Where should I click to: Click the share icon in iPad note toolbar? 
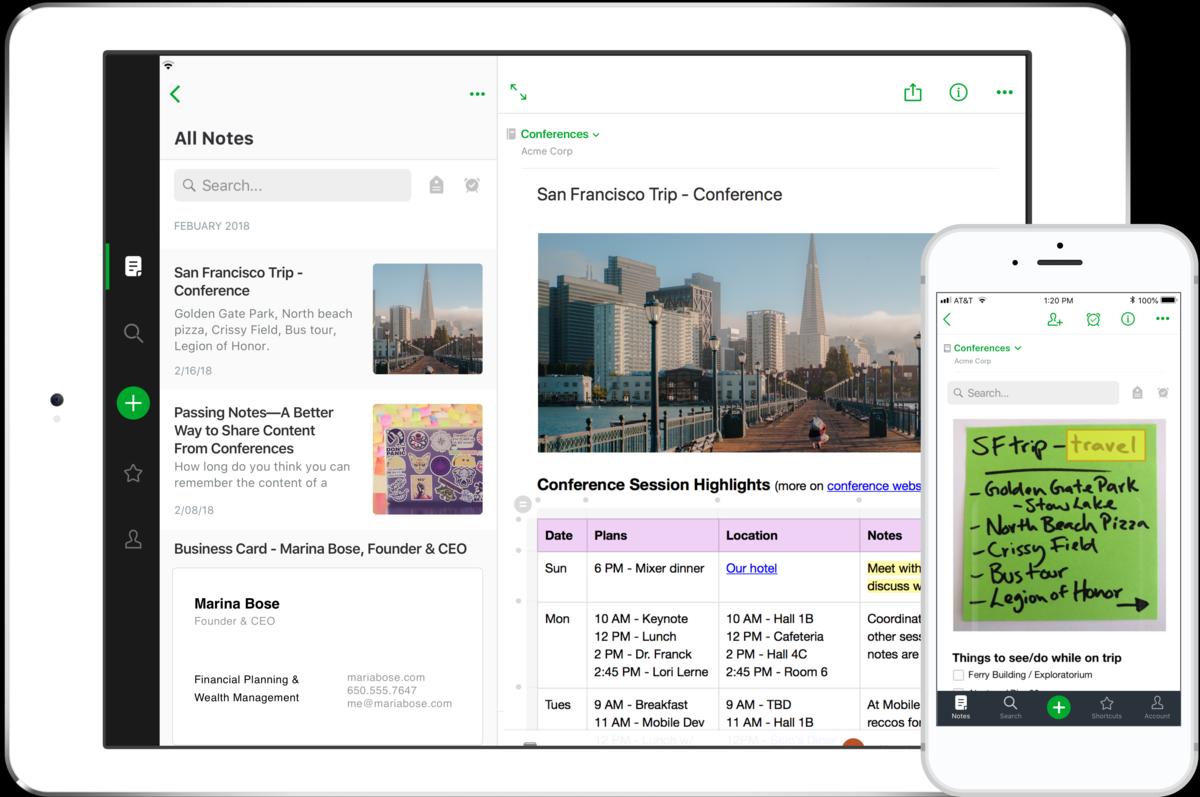pos(912,93)
